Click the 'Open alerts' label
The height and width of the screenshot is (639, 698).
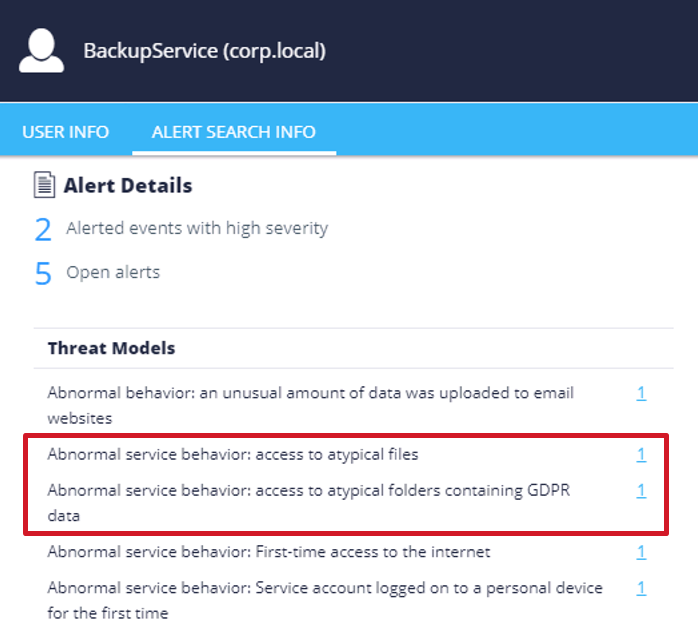[113, 272]
